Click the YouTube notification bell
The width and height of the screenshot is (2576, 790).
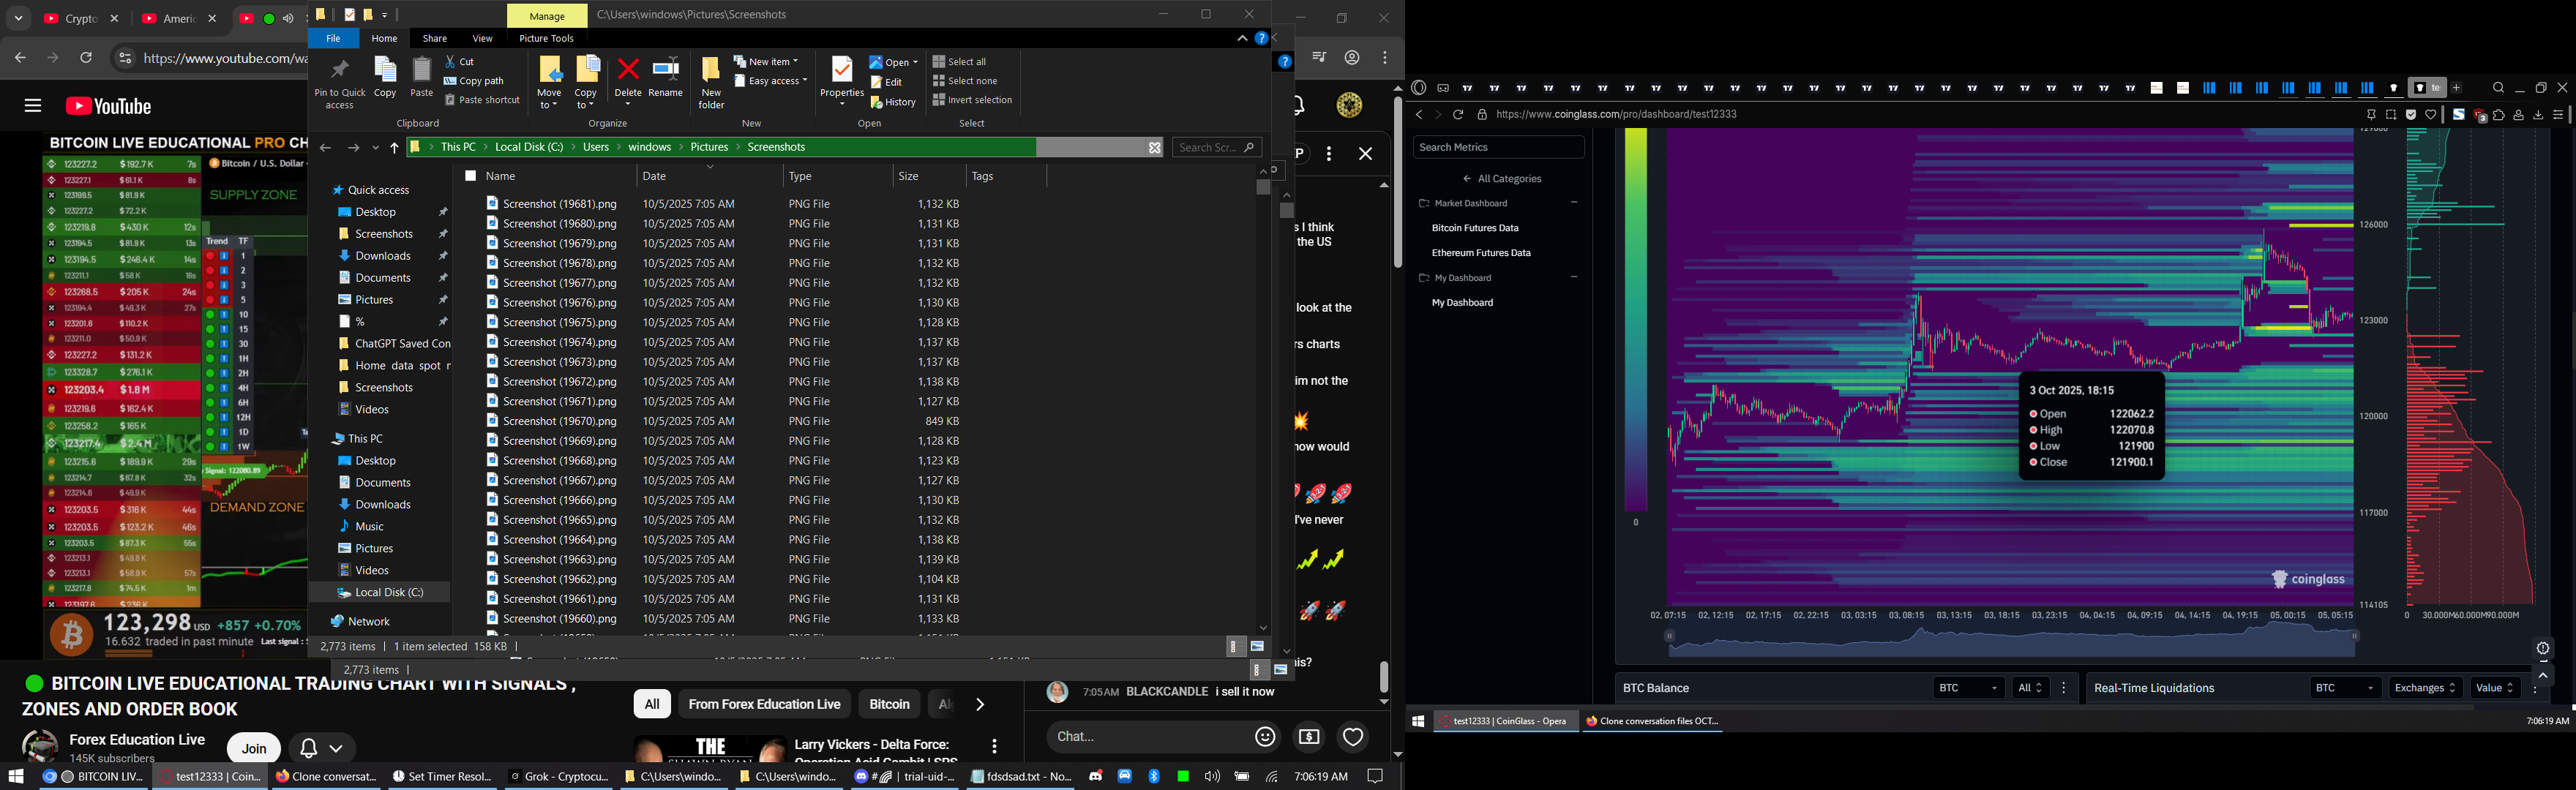pyautogui.click(x=309, y=748)
